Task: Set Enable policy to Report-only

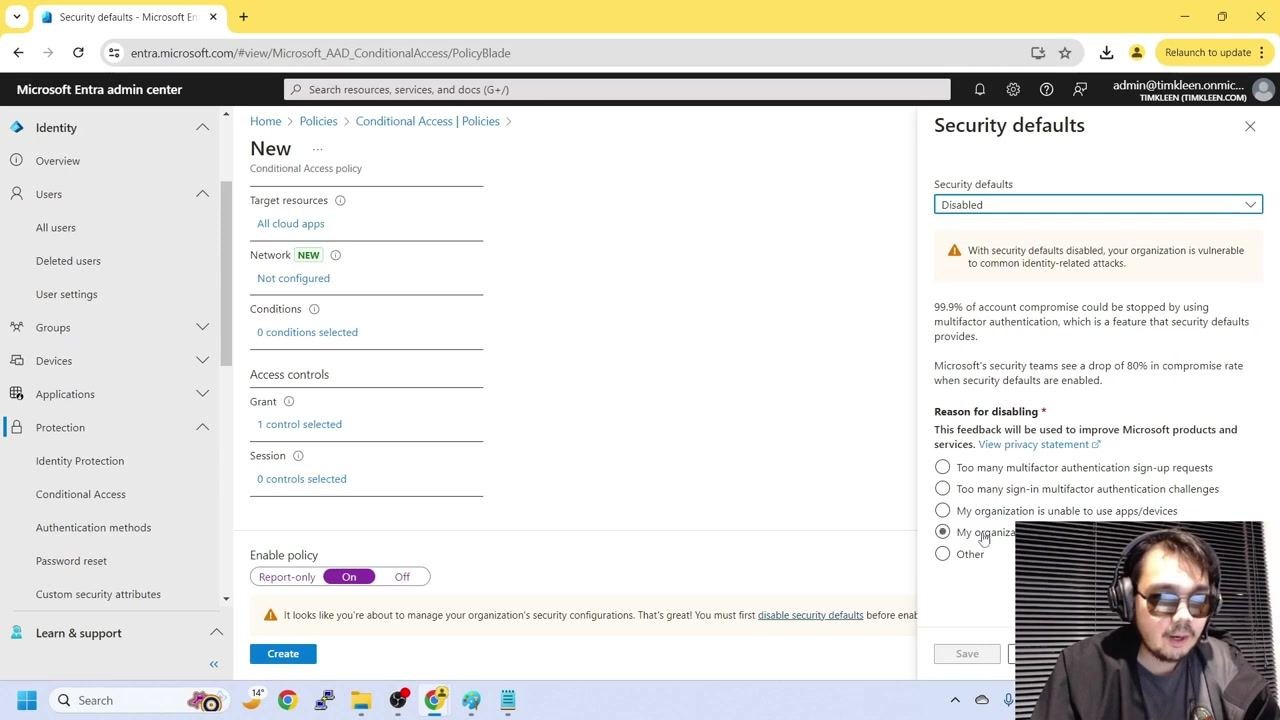Action: click(287, 577)
